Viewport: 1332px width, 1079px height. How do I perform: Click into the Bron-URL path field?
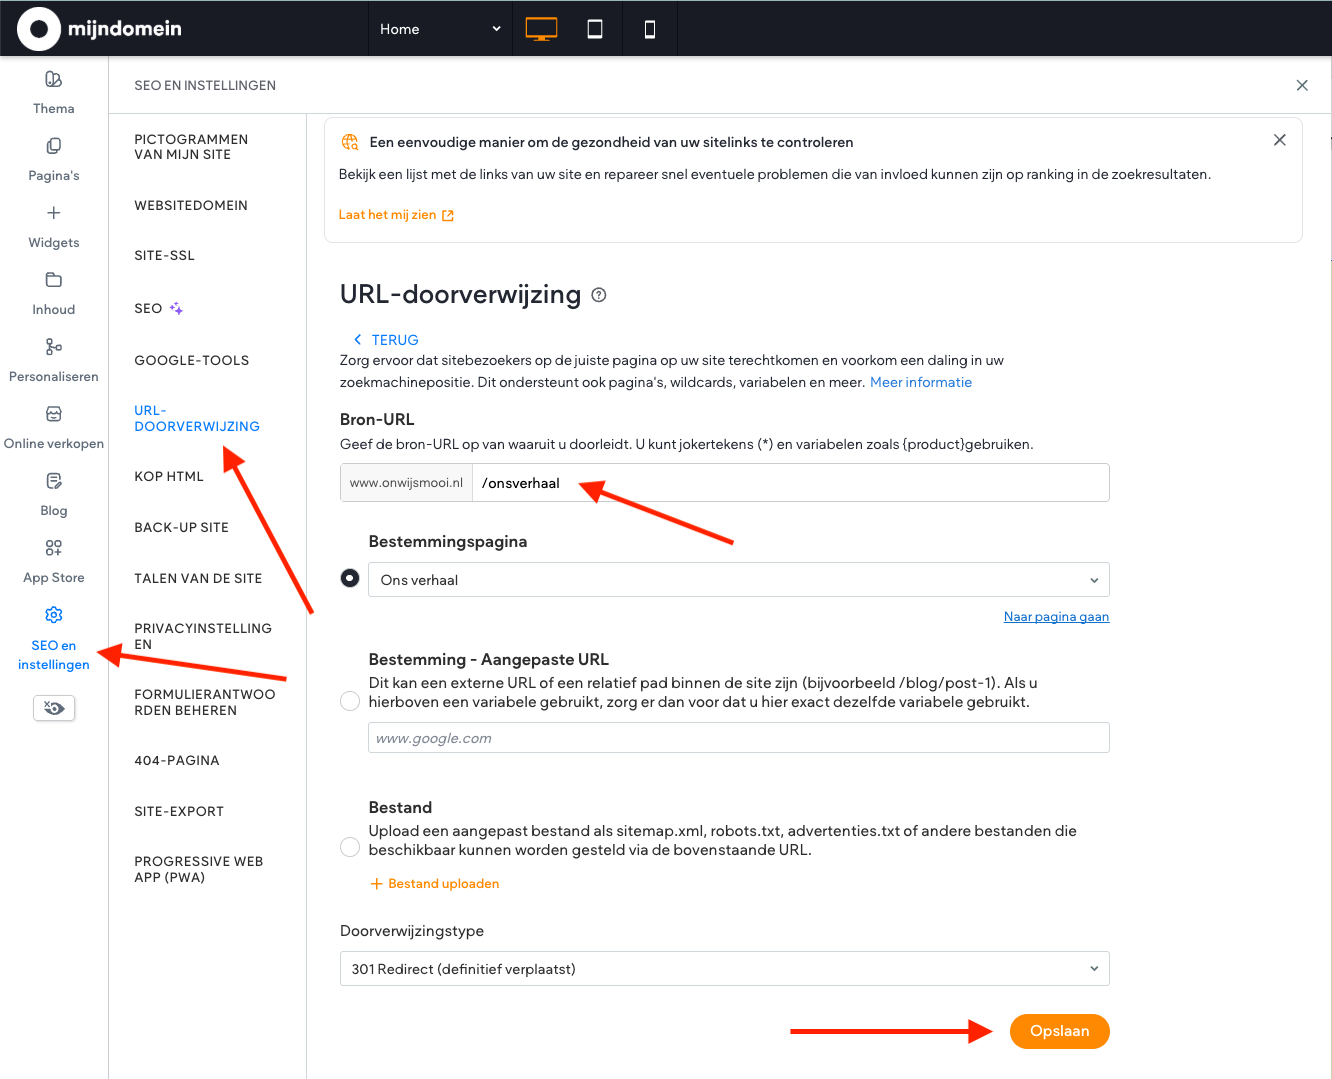[x=790, y=483]
